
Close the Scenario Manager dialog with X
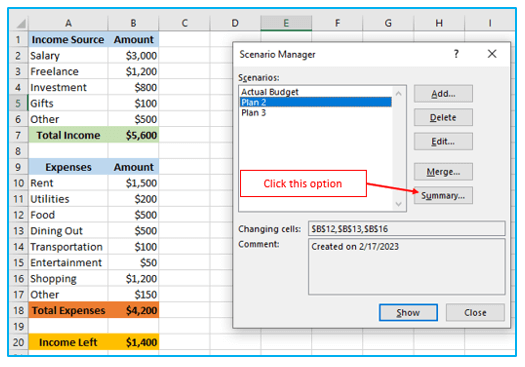tap(492, 54)
